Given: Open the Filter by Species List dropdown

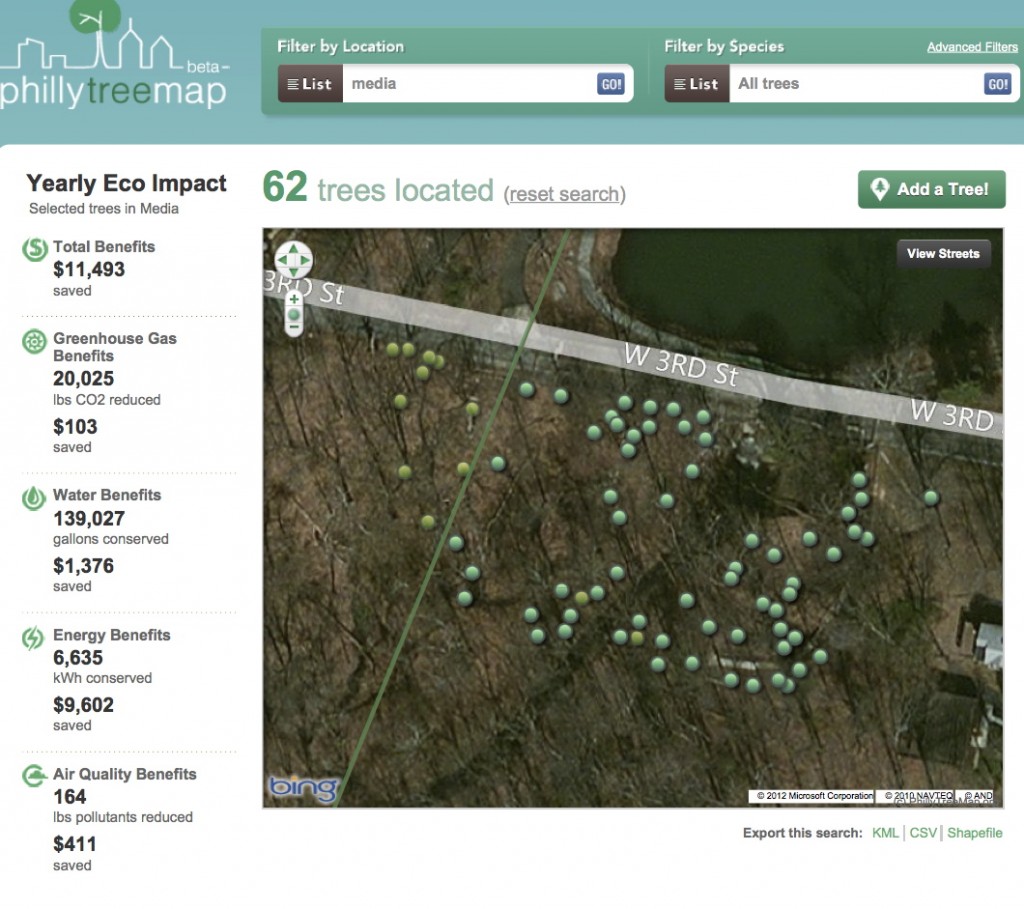Looking at the screenshot, I should [697, 84].
